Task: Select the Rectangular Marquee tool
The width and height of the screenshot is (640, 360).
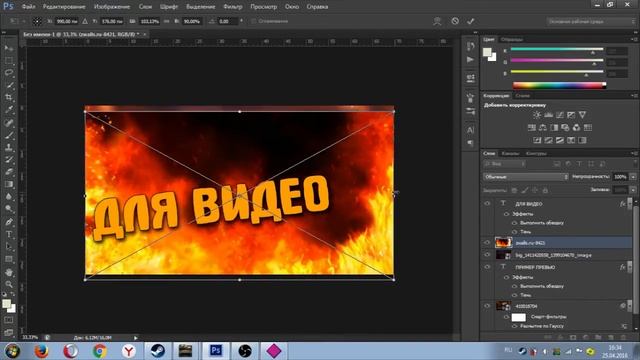Action: click(x=9, y=60)
